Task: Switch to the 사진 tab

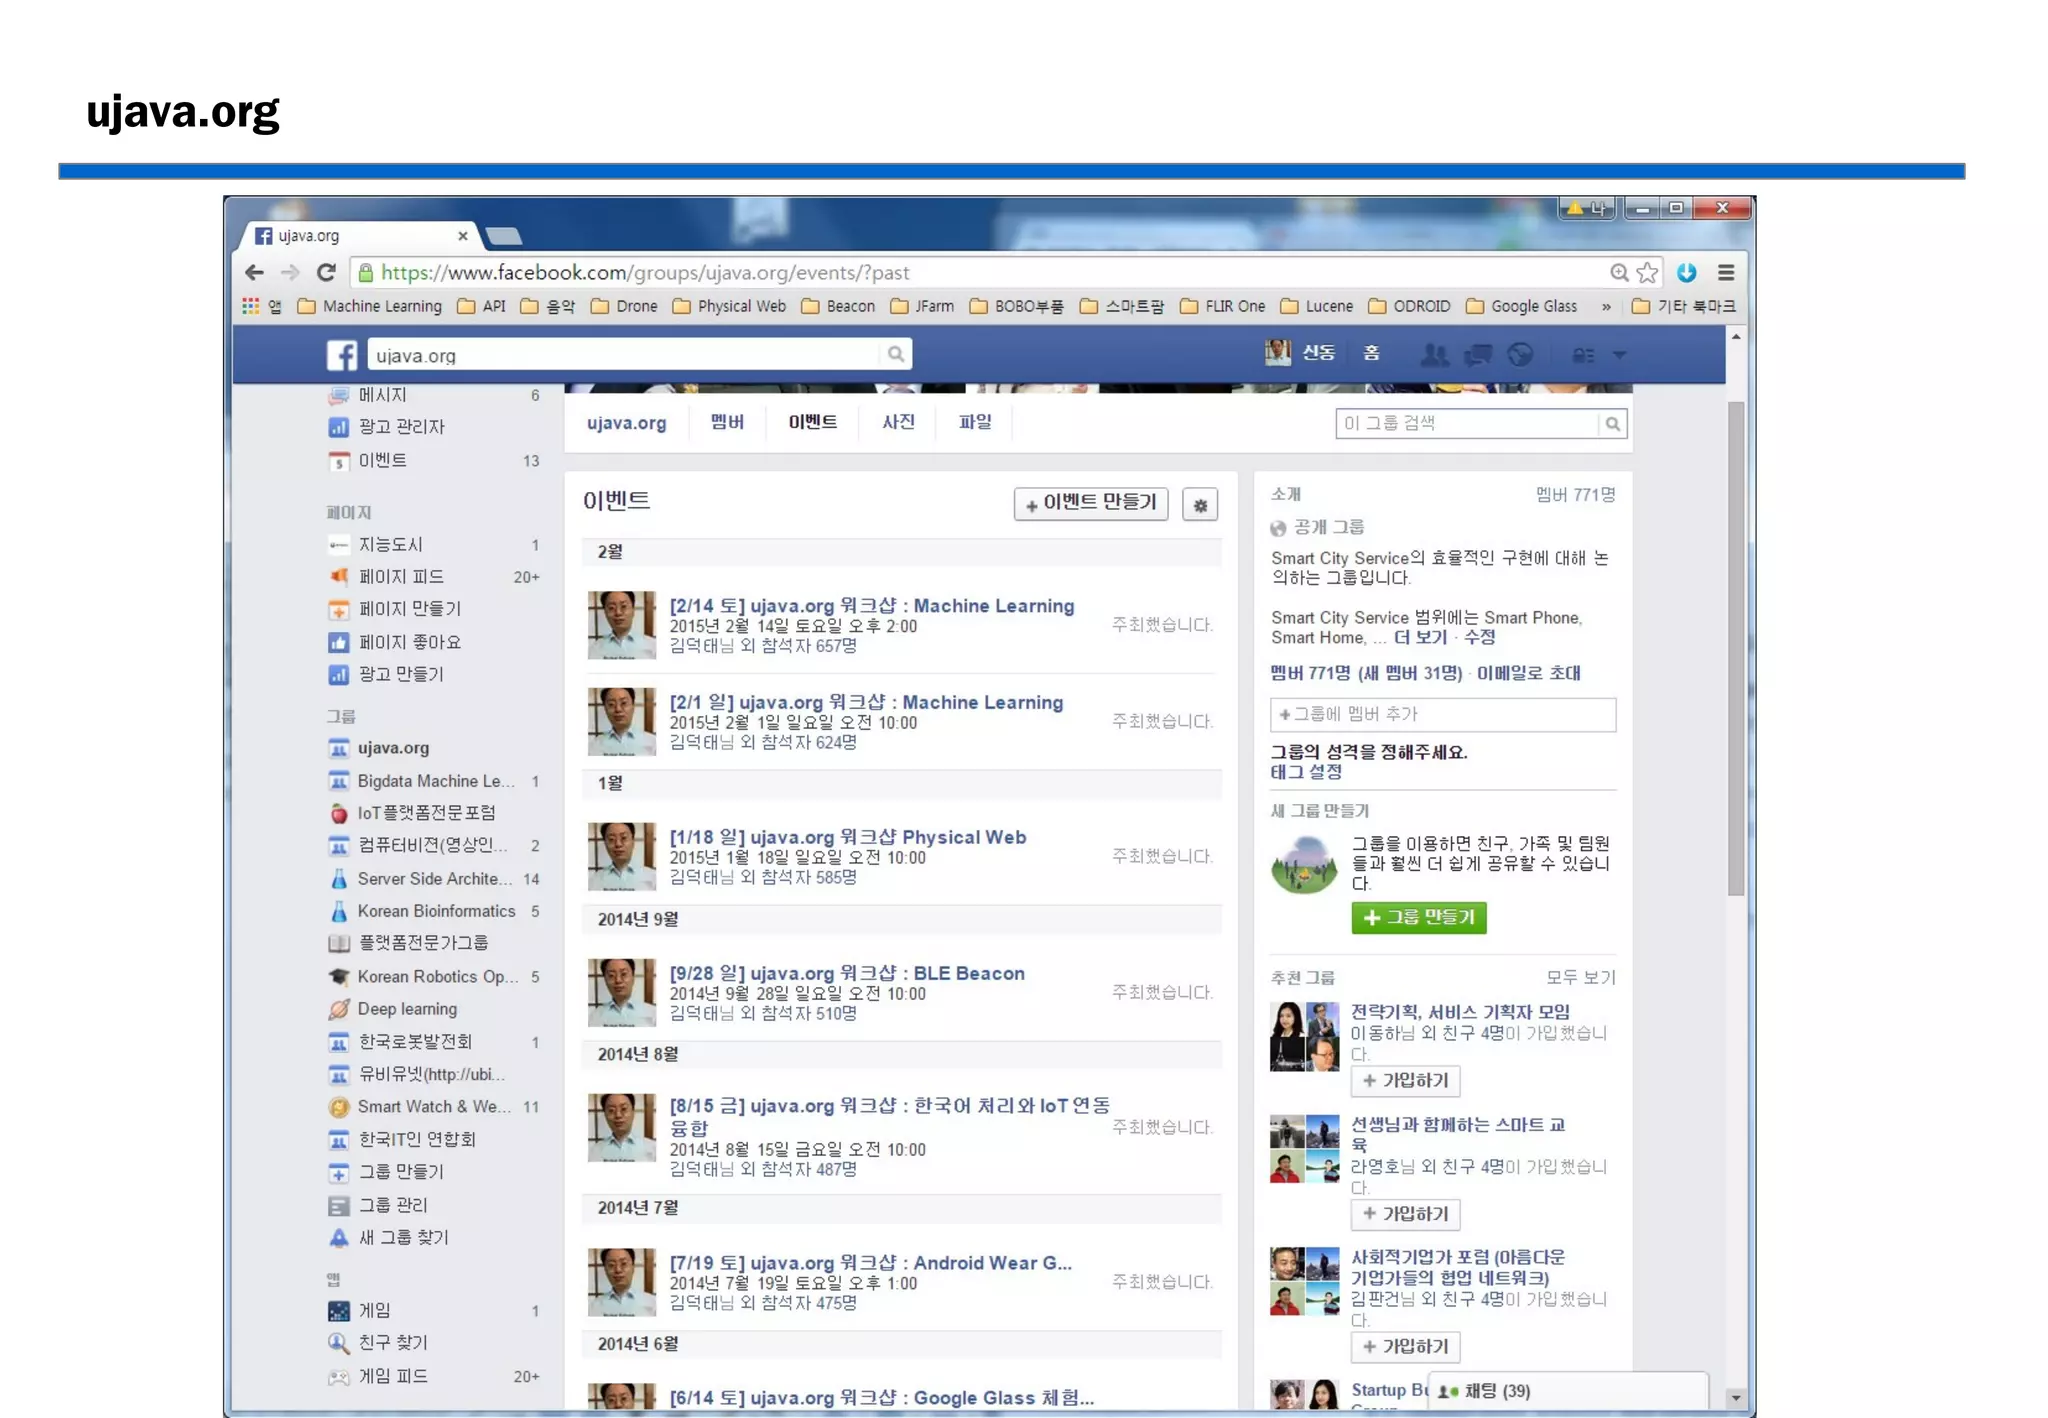Action: pos(898,422)
